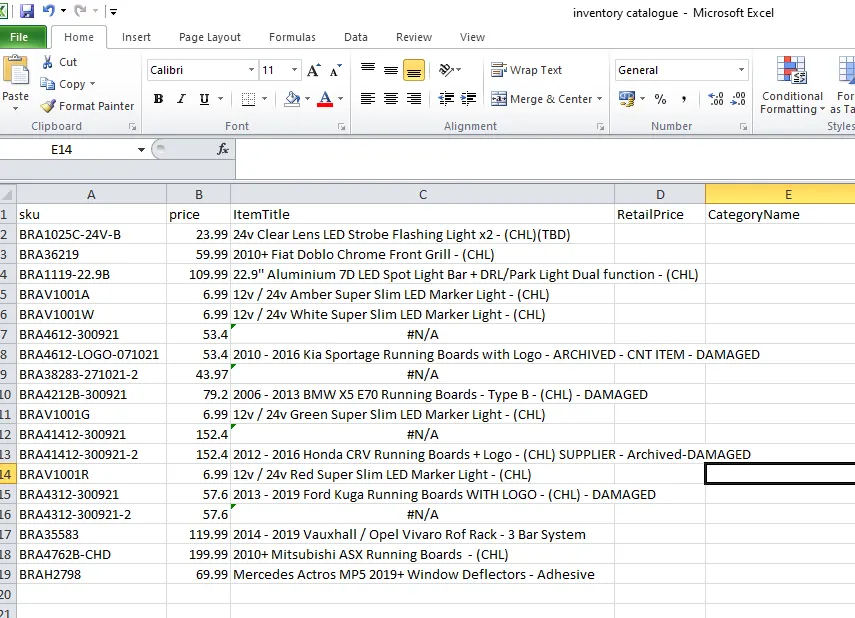Set Middle Align vertical alignment
The height and width of the screenshot is (618, 855).
(391, 70)
